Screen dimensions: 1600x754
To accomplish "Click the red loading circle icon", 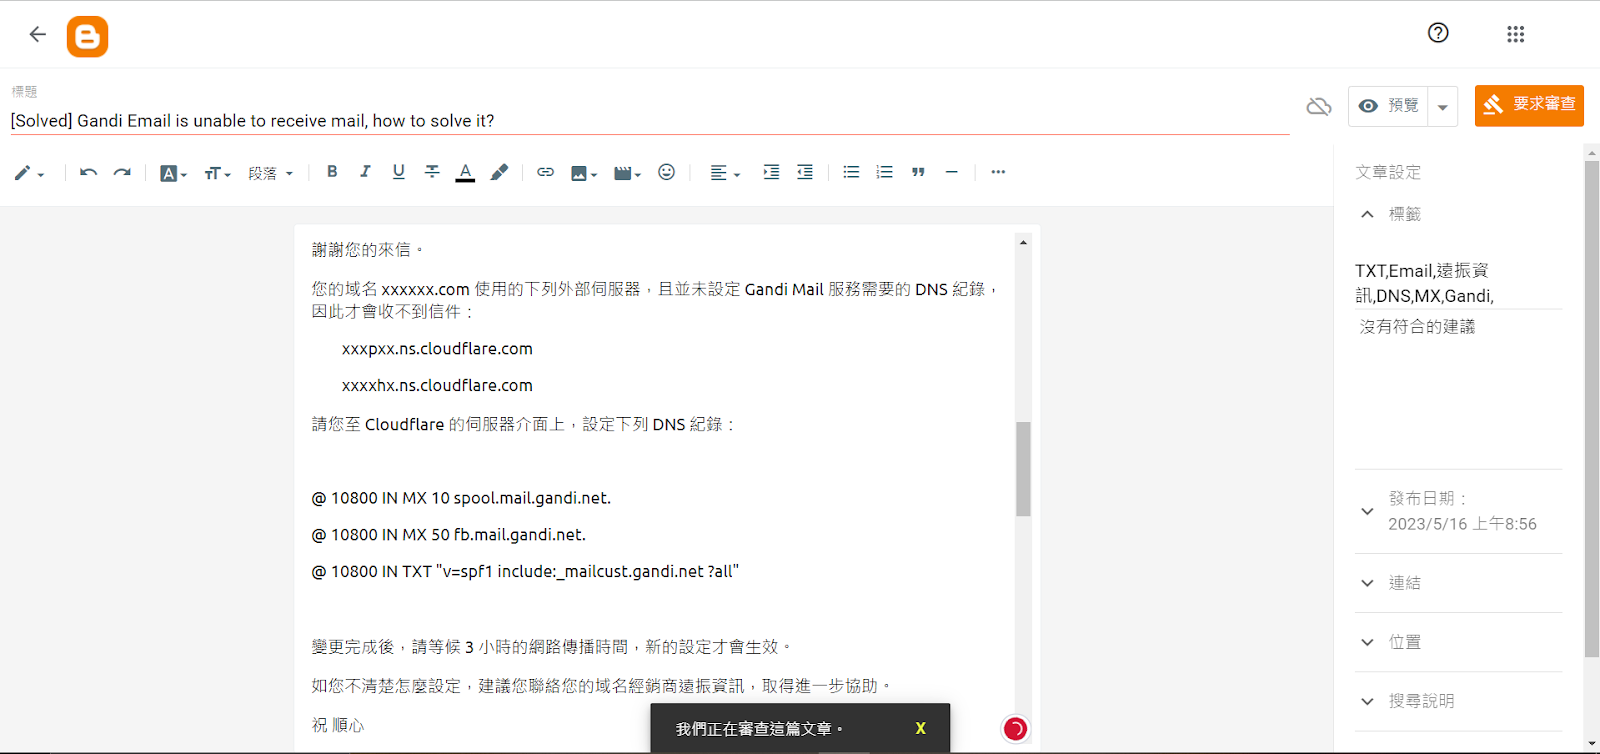I will (x=1015, y=729).
